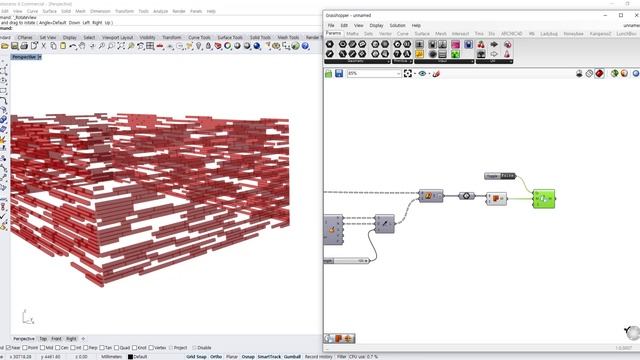Click Zoom Extents icon in Grasshopper canvas toolbar
Viewport: 640px width, 360px height.
click(408, 73)
